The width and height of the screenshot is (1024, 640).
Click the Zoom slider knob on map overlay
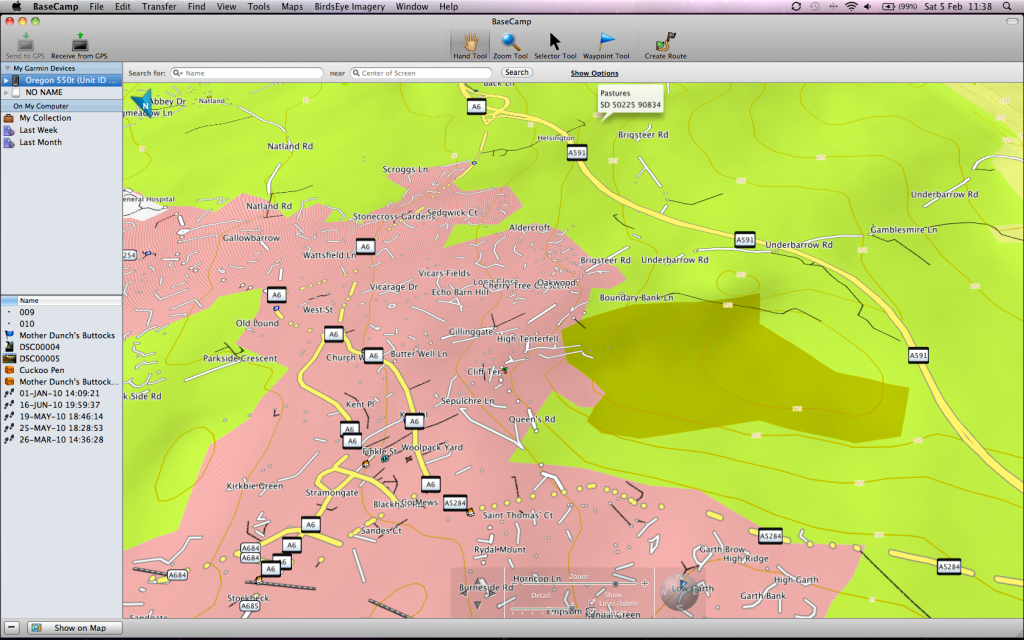click(x=615, y=583)
